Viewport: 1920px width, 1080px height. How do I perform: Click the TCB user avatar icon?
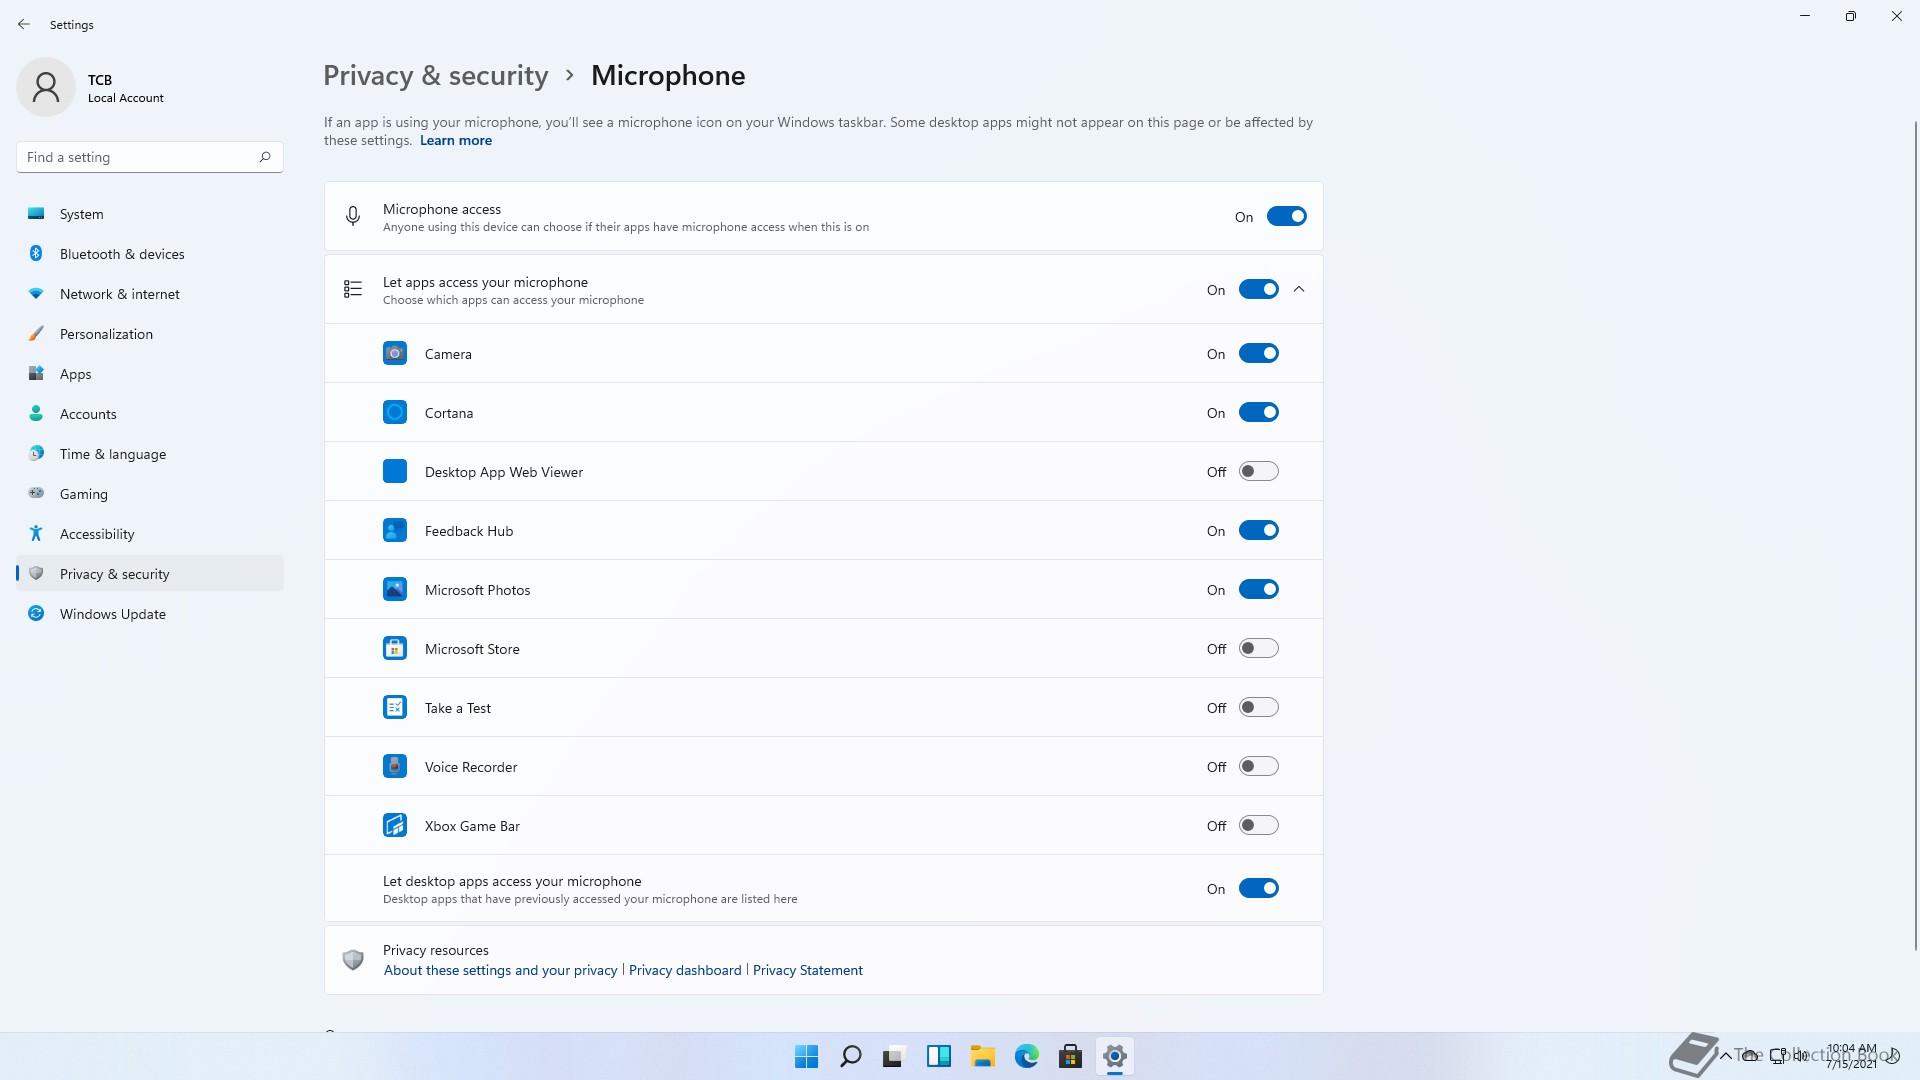pos(46,87)
